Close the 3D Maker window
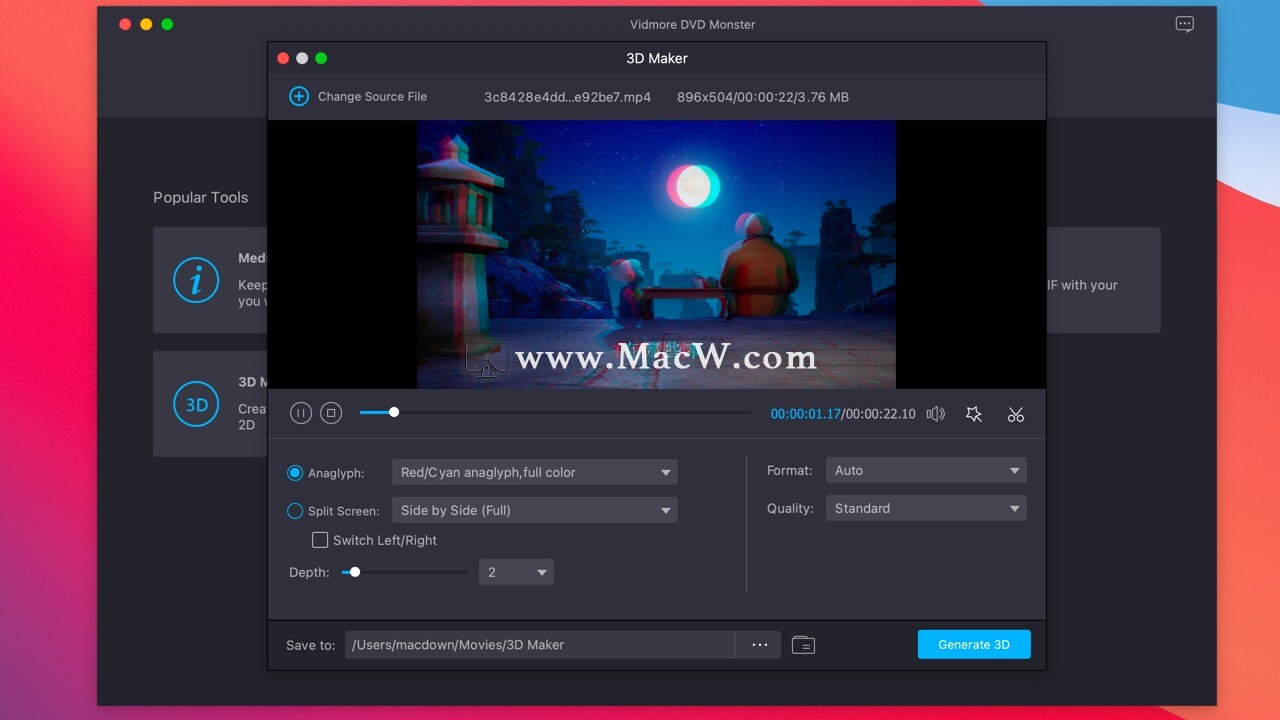This screenshot has width=1280, height=720. click(283, 58)
